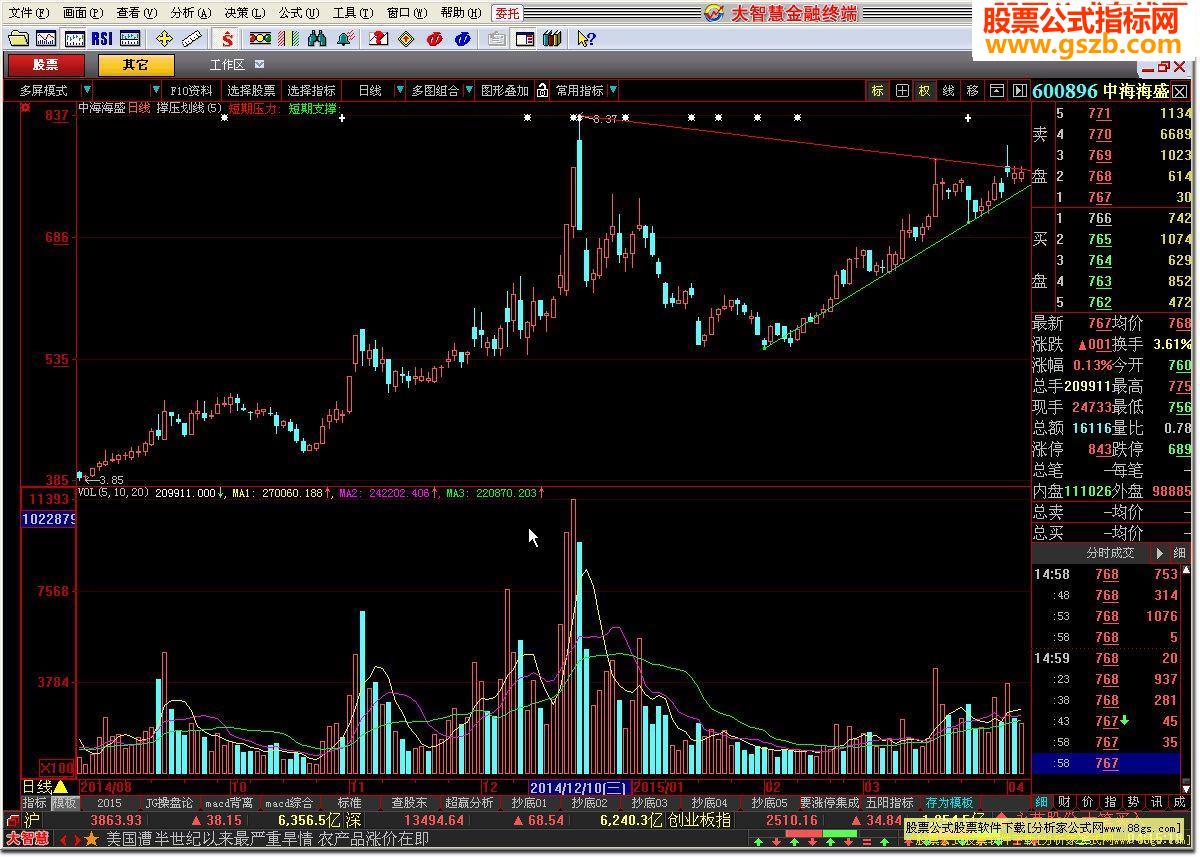Click the line chart view icon

(x=46, y=39)
